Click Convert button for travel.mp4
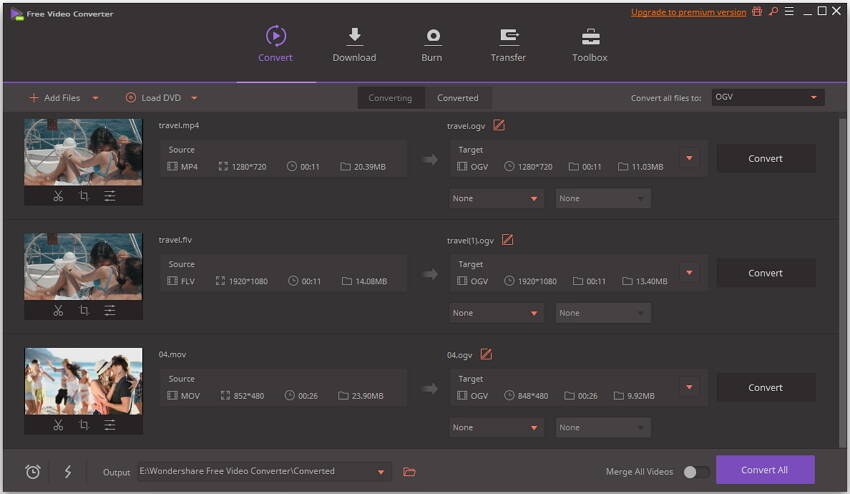Image resolution: width=850 pixels, height=494 pixels. tap(765, 158)
